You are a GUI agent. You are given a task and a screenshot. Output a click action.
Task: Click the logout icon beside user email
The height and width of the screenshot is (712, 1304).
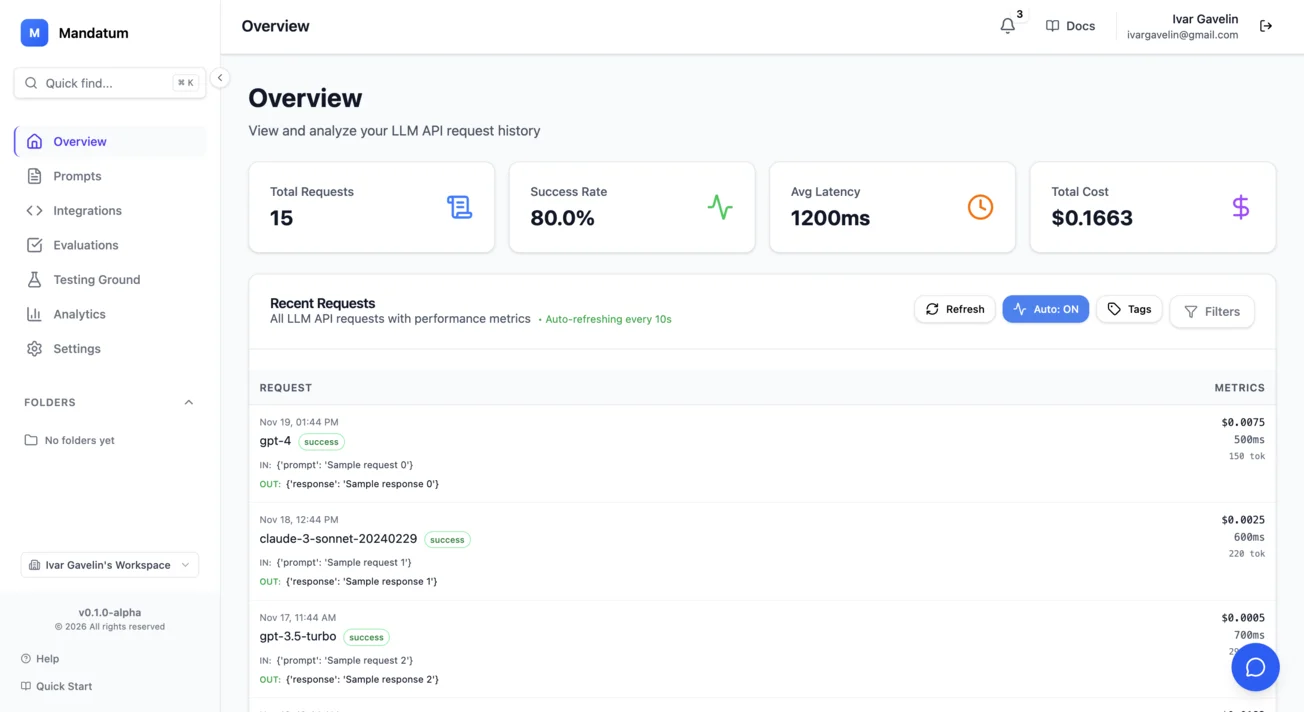point(1266,26)
